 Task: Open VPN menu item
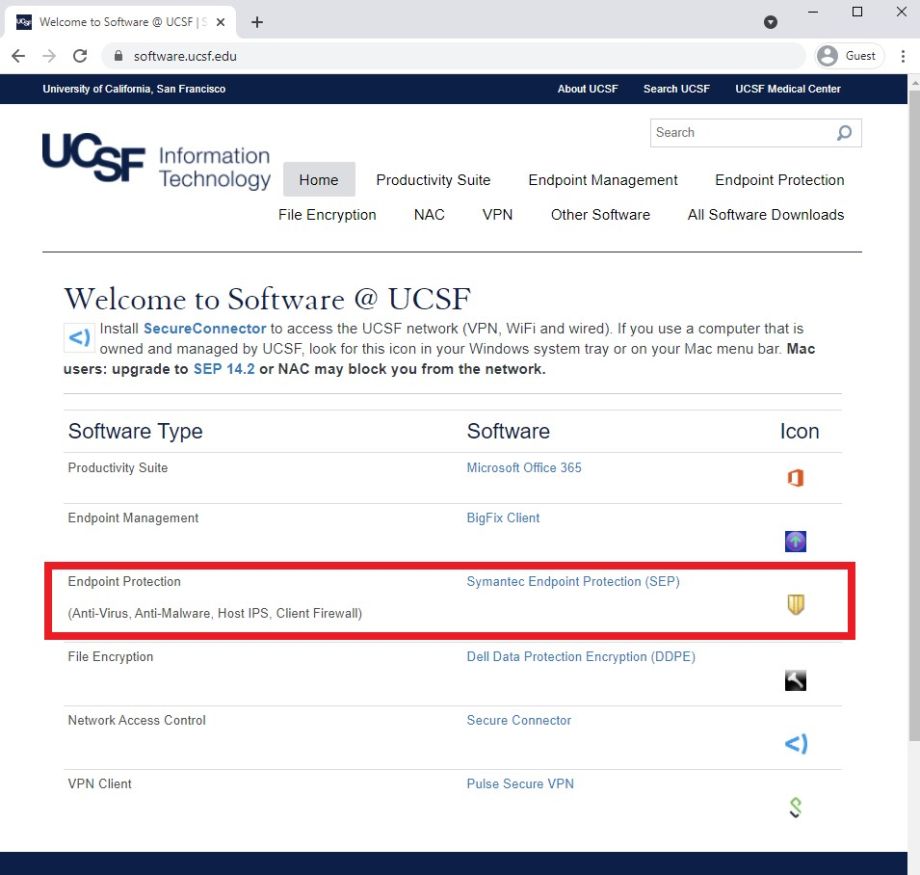(498, 215)
